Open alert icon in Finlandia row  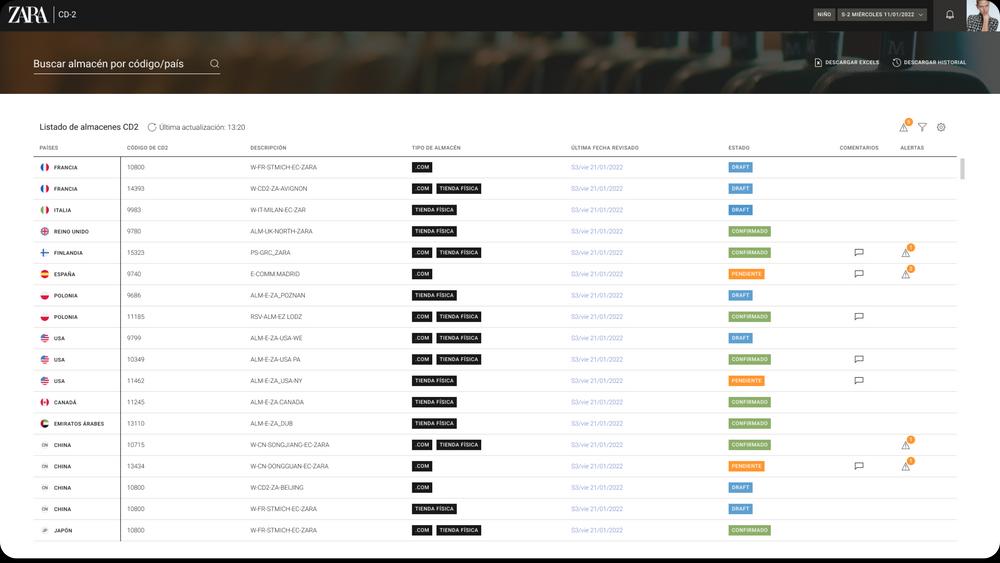906,252
